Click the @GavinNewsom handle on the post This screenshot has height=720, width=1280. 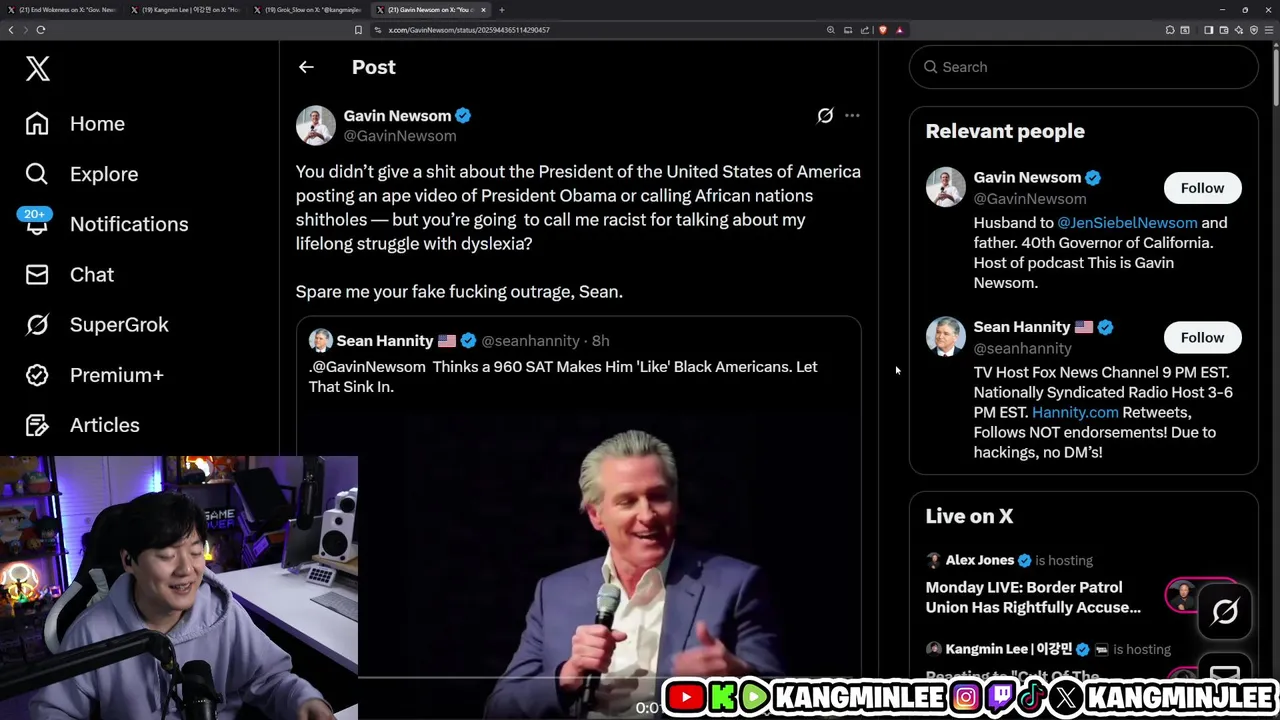click(x=400, y=136)
